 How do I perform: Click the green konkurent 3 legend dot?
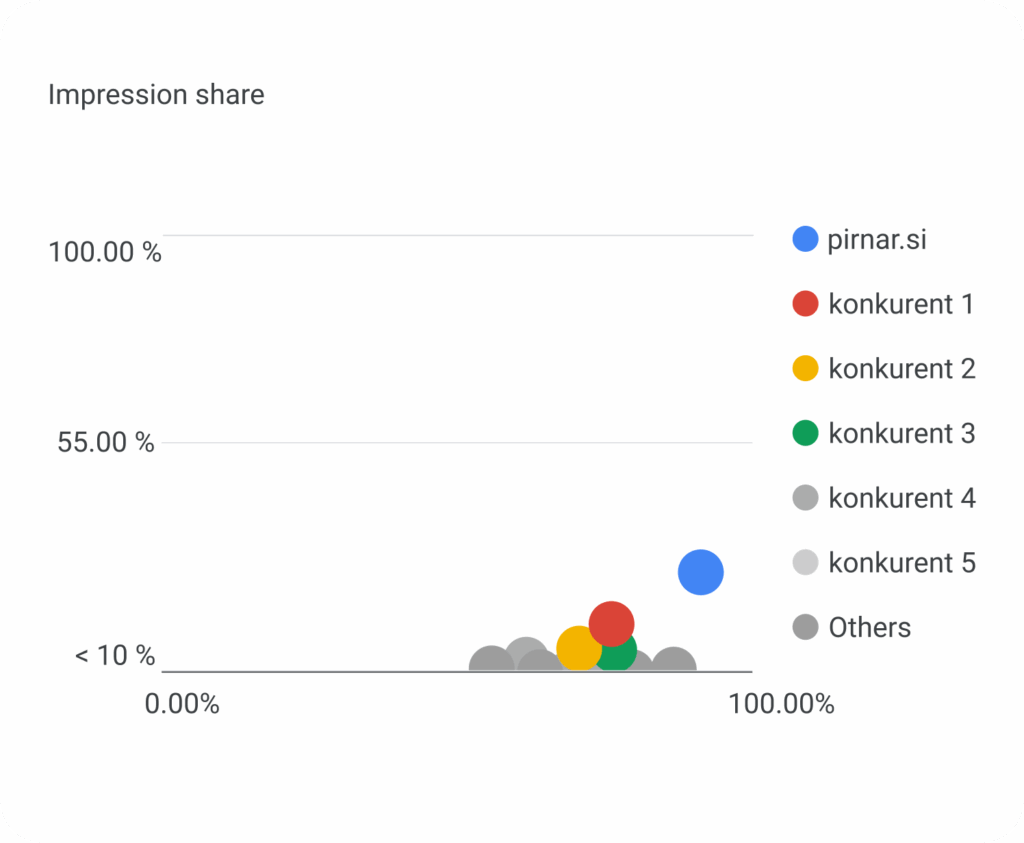pyautogui.click(x=805, y=433)
